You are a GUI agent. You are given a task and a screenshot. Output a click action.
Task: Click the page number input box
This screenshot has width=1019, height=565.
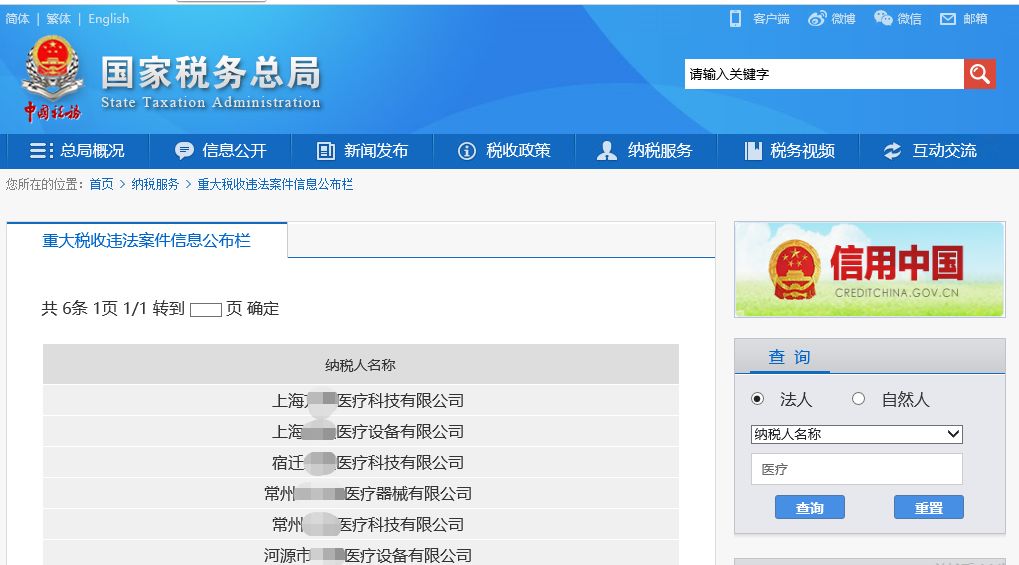coord(206,310)
